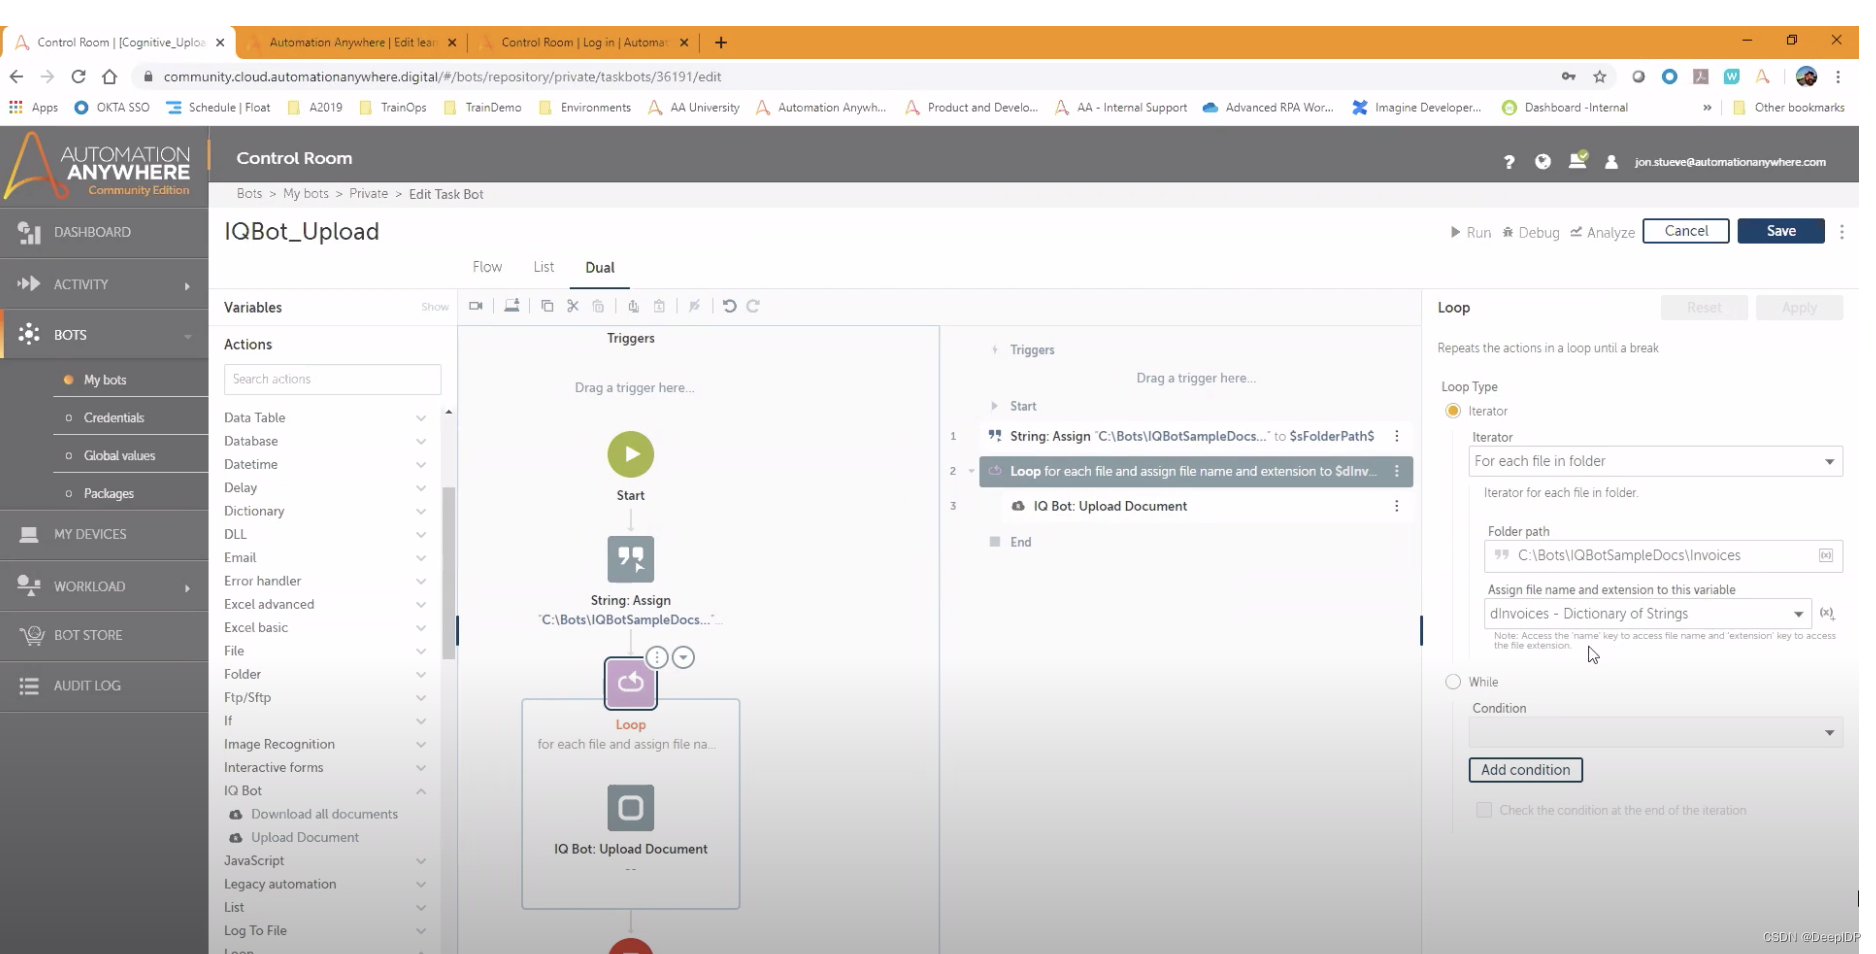1876x954 pixels.
Task: Open the Activity sidebar section
Action: coord(104,284)
